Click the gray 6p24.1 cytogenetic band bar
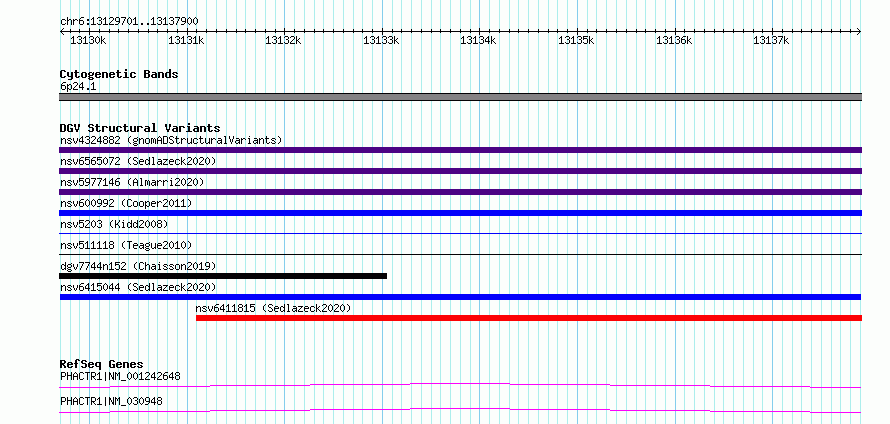890x424 pixels. 460,97
